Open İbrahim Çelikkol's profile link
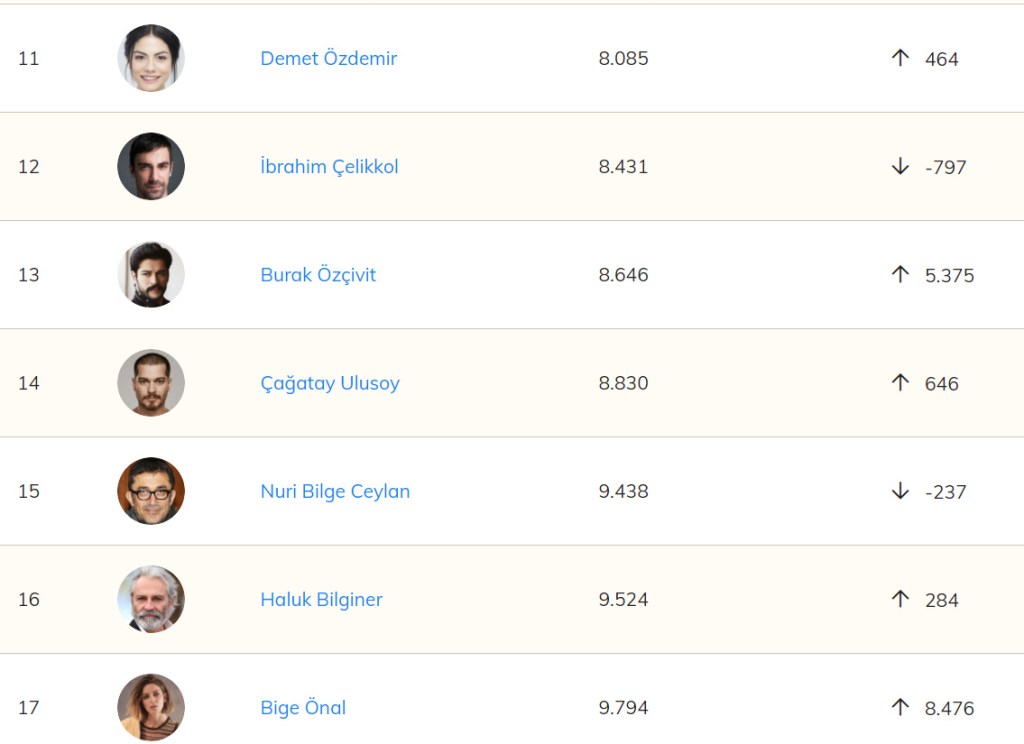Viewport: 1024px width, 744px height. click(329, 166)
